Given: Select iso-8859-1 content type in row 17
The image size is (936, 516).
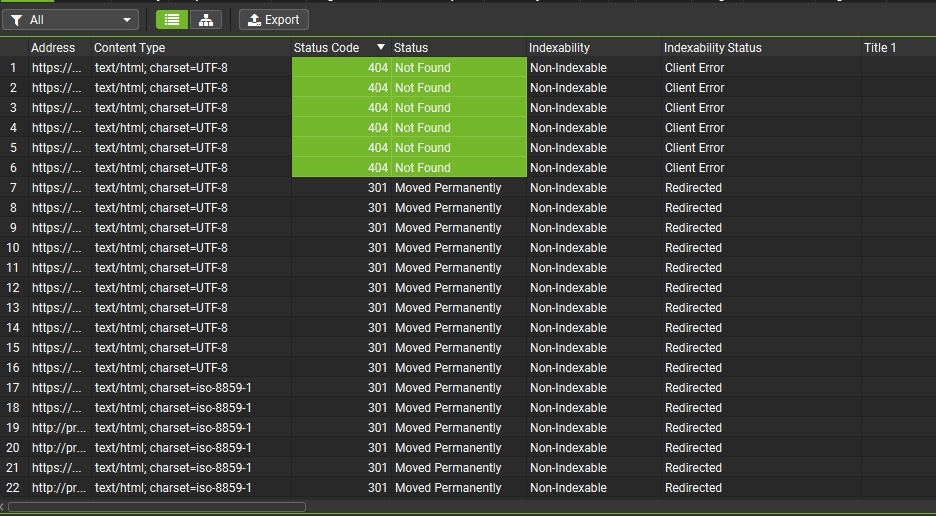Looking at the screenshot, I should tap(192, 388).
